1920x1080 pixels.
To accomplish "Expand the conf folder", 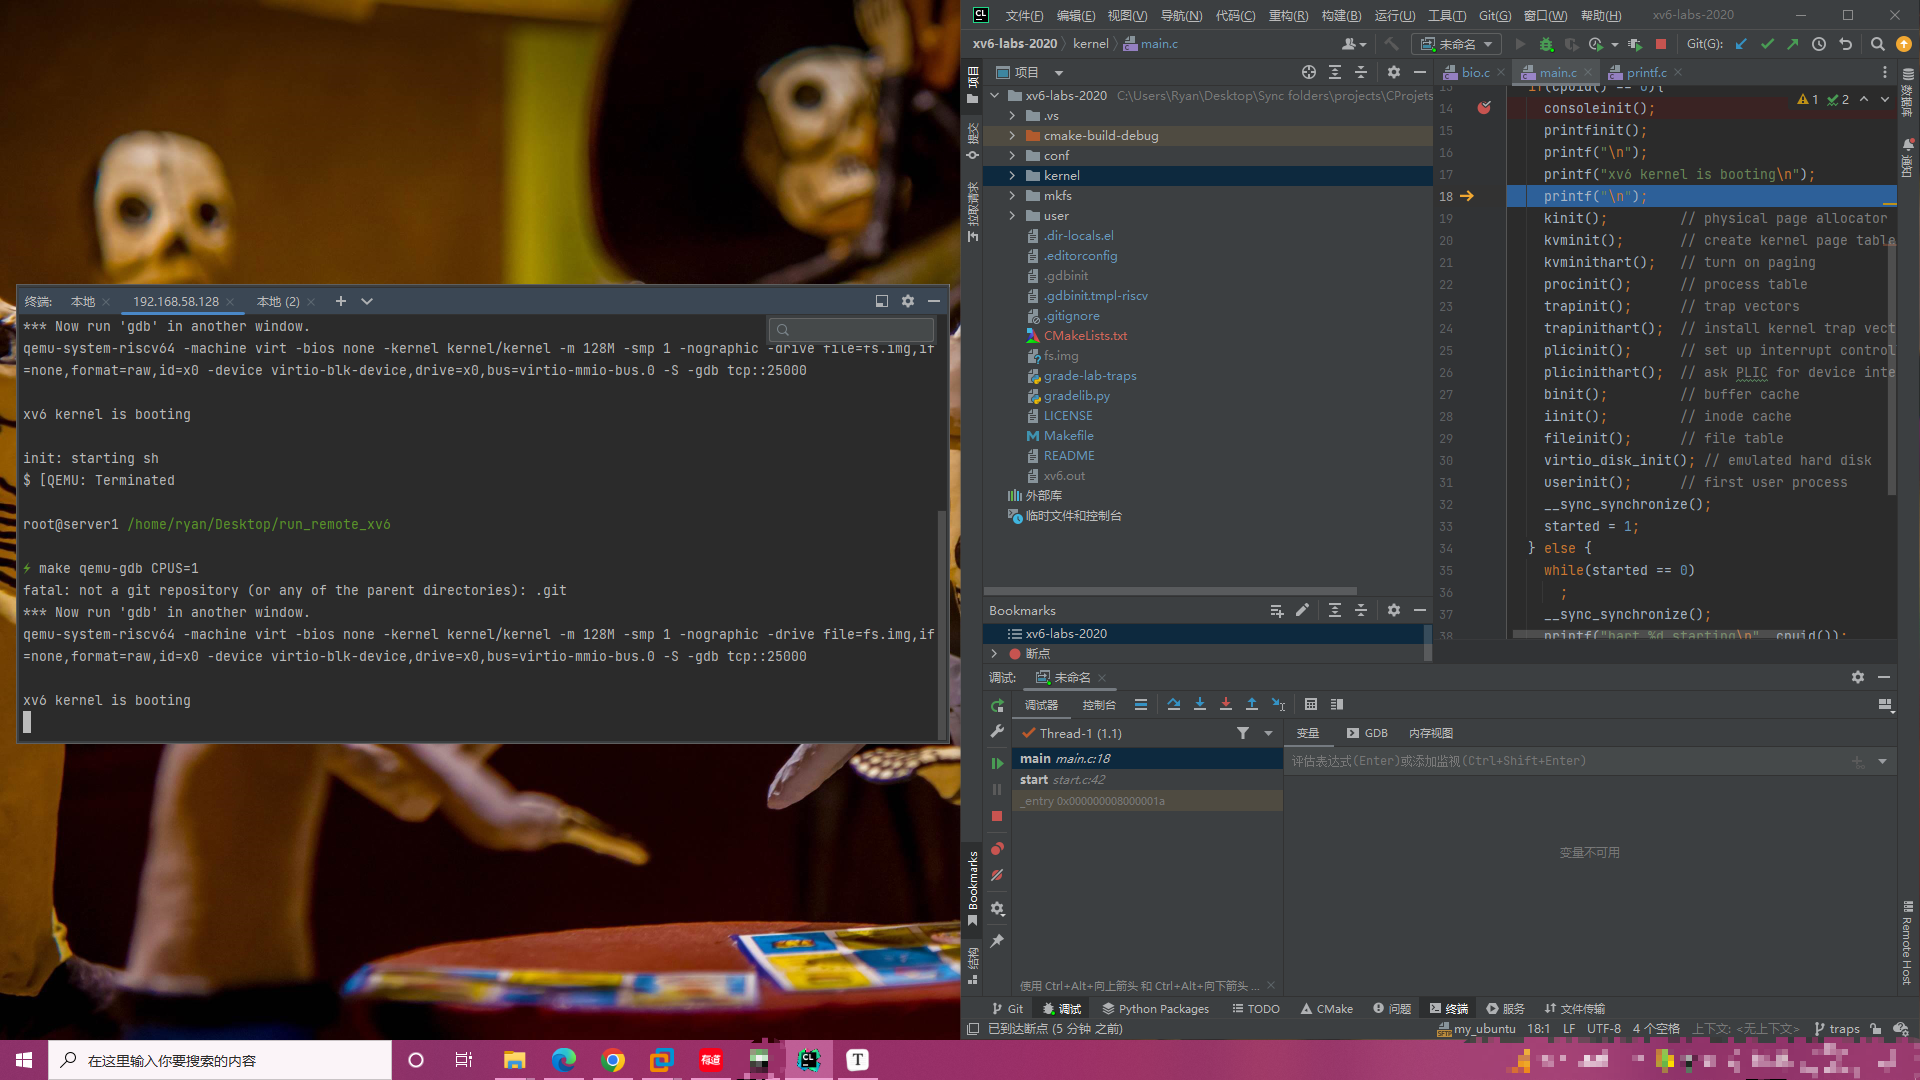I will tap(1012, 156).
